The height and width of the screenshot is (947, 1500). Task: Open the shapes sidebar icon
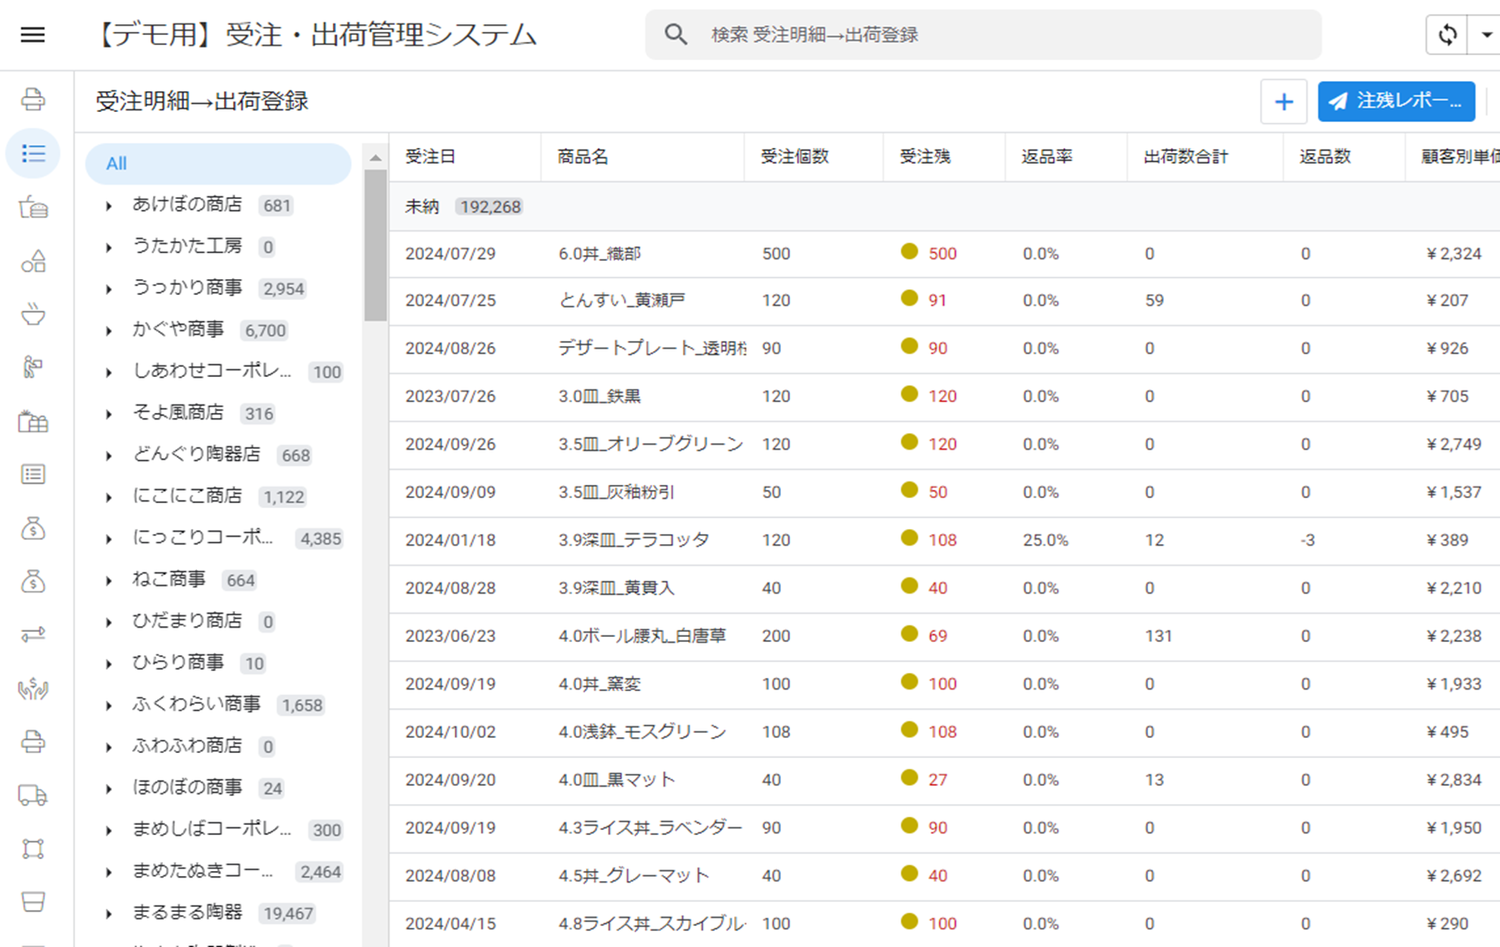point(33,262)
